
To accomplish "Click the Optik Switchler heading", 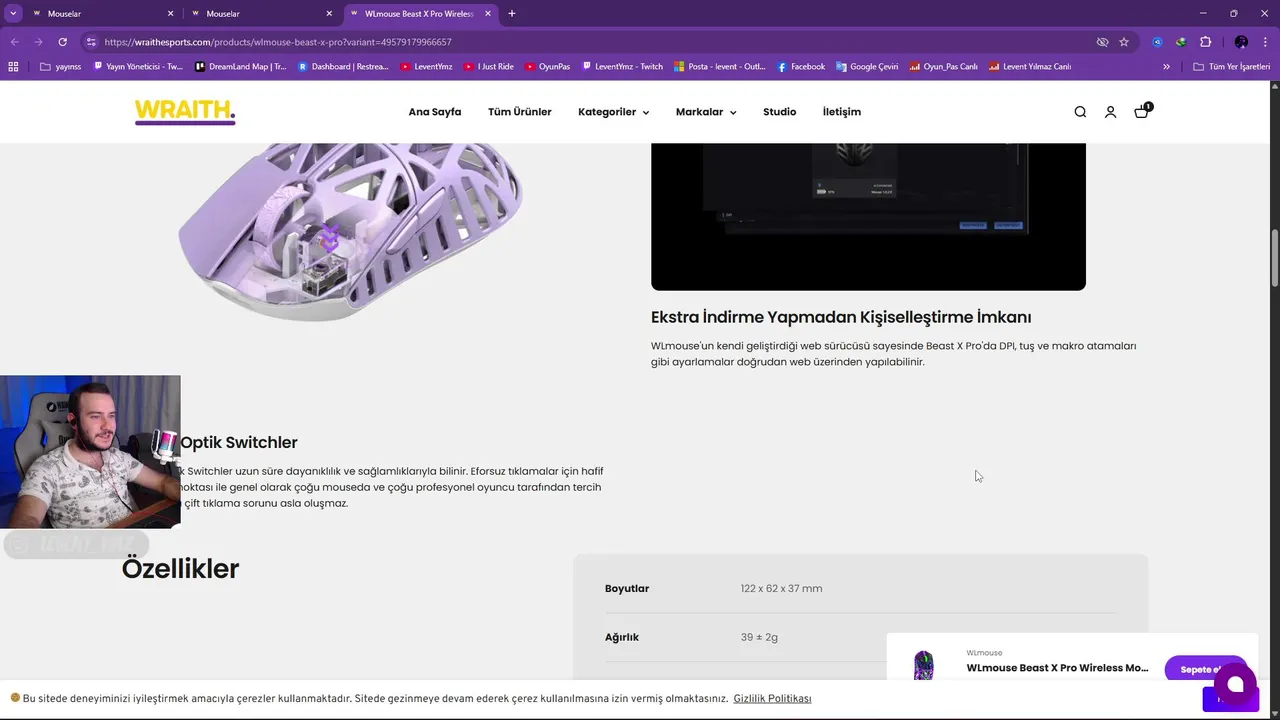I will (x=239, y=442).
